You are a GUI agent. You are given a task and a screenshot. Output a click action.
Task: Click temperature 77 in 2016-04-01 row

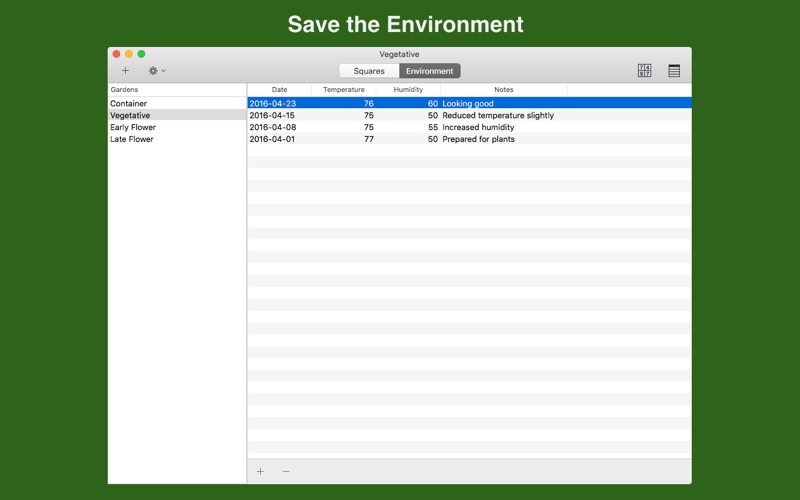pyautogui.click(x=369, y=139)
